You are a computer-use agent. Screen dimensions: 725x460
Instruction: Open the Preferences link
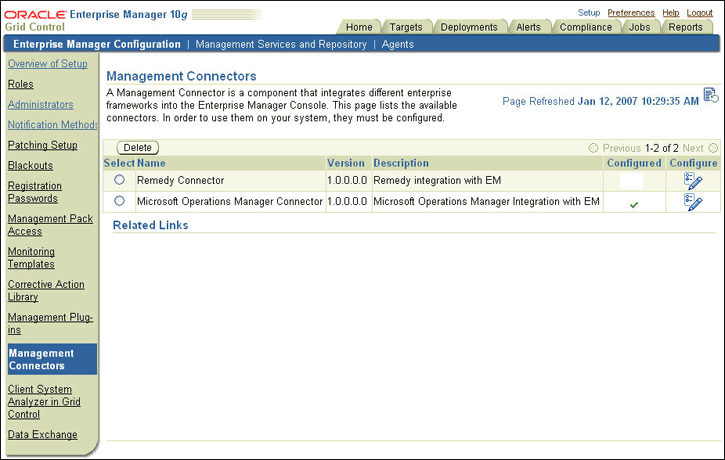(x=631, y=13)
